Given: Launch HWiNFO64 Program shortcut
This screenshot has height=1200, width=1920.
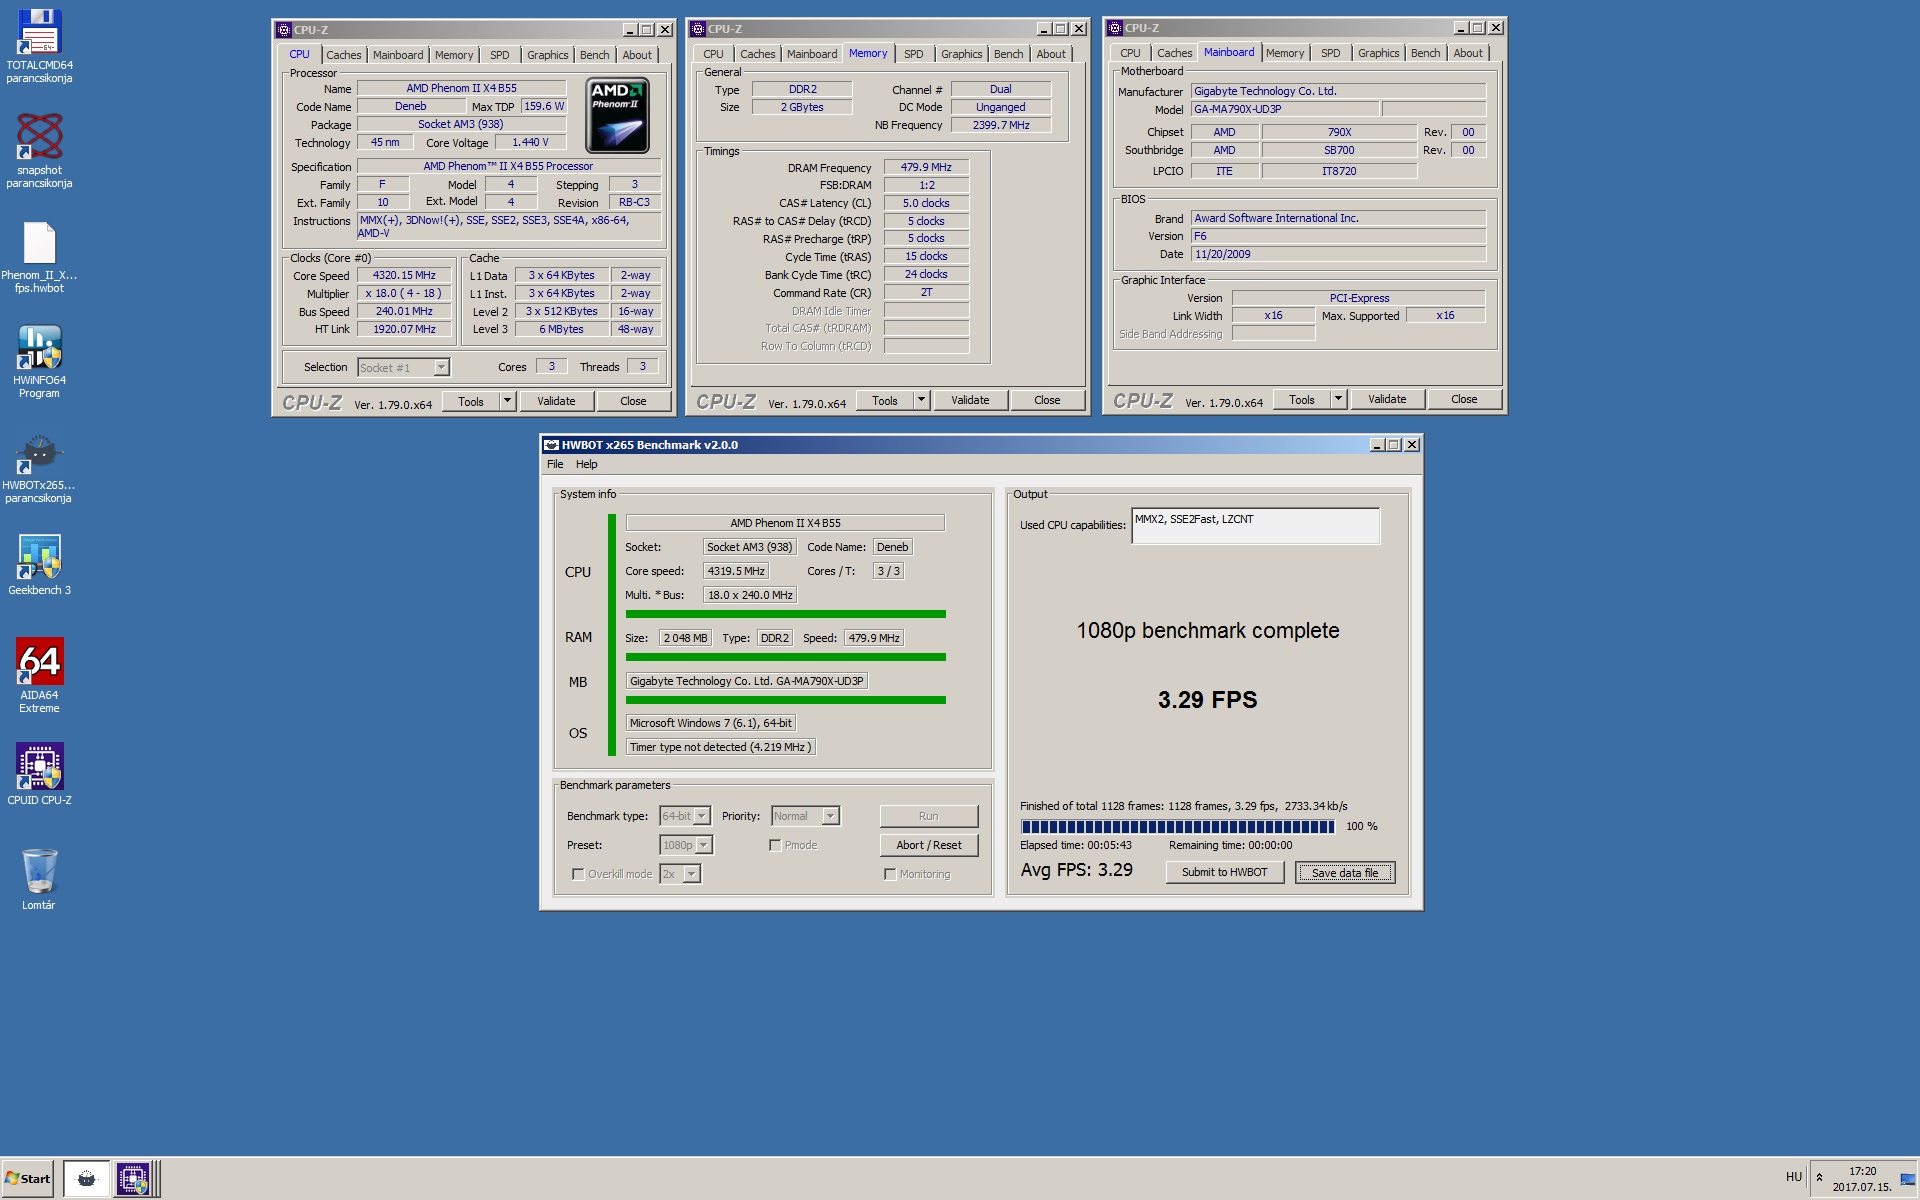Looking at the screenshot, I should tap(39, 361).
